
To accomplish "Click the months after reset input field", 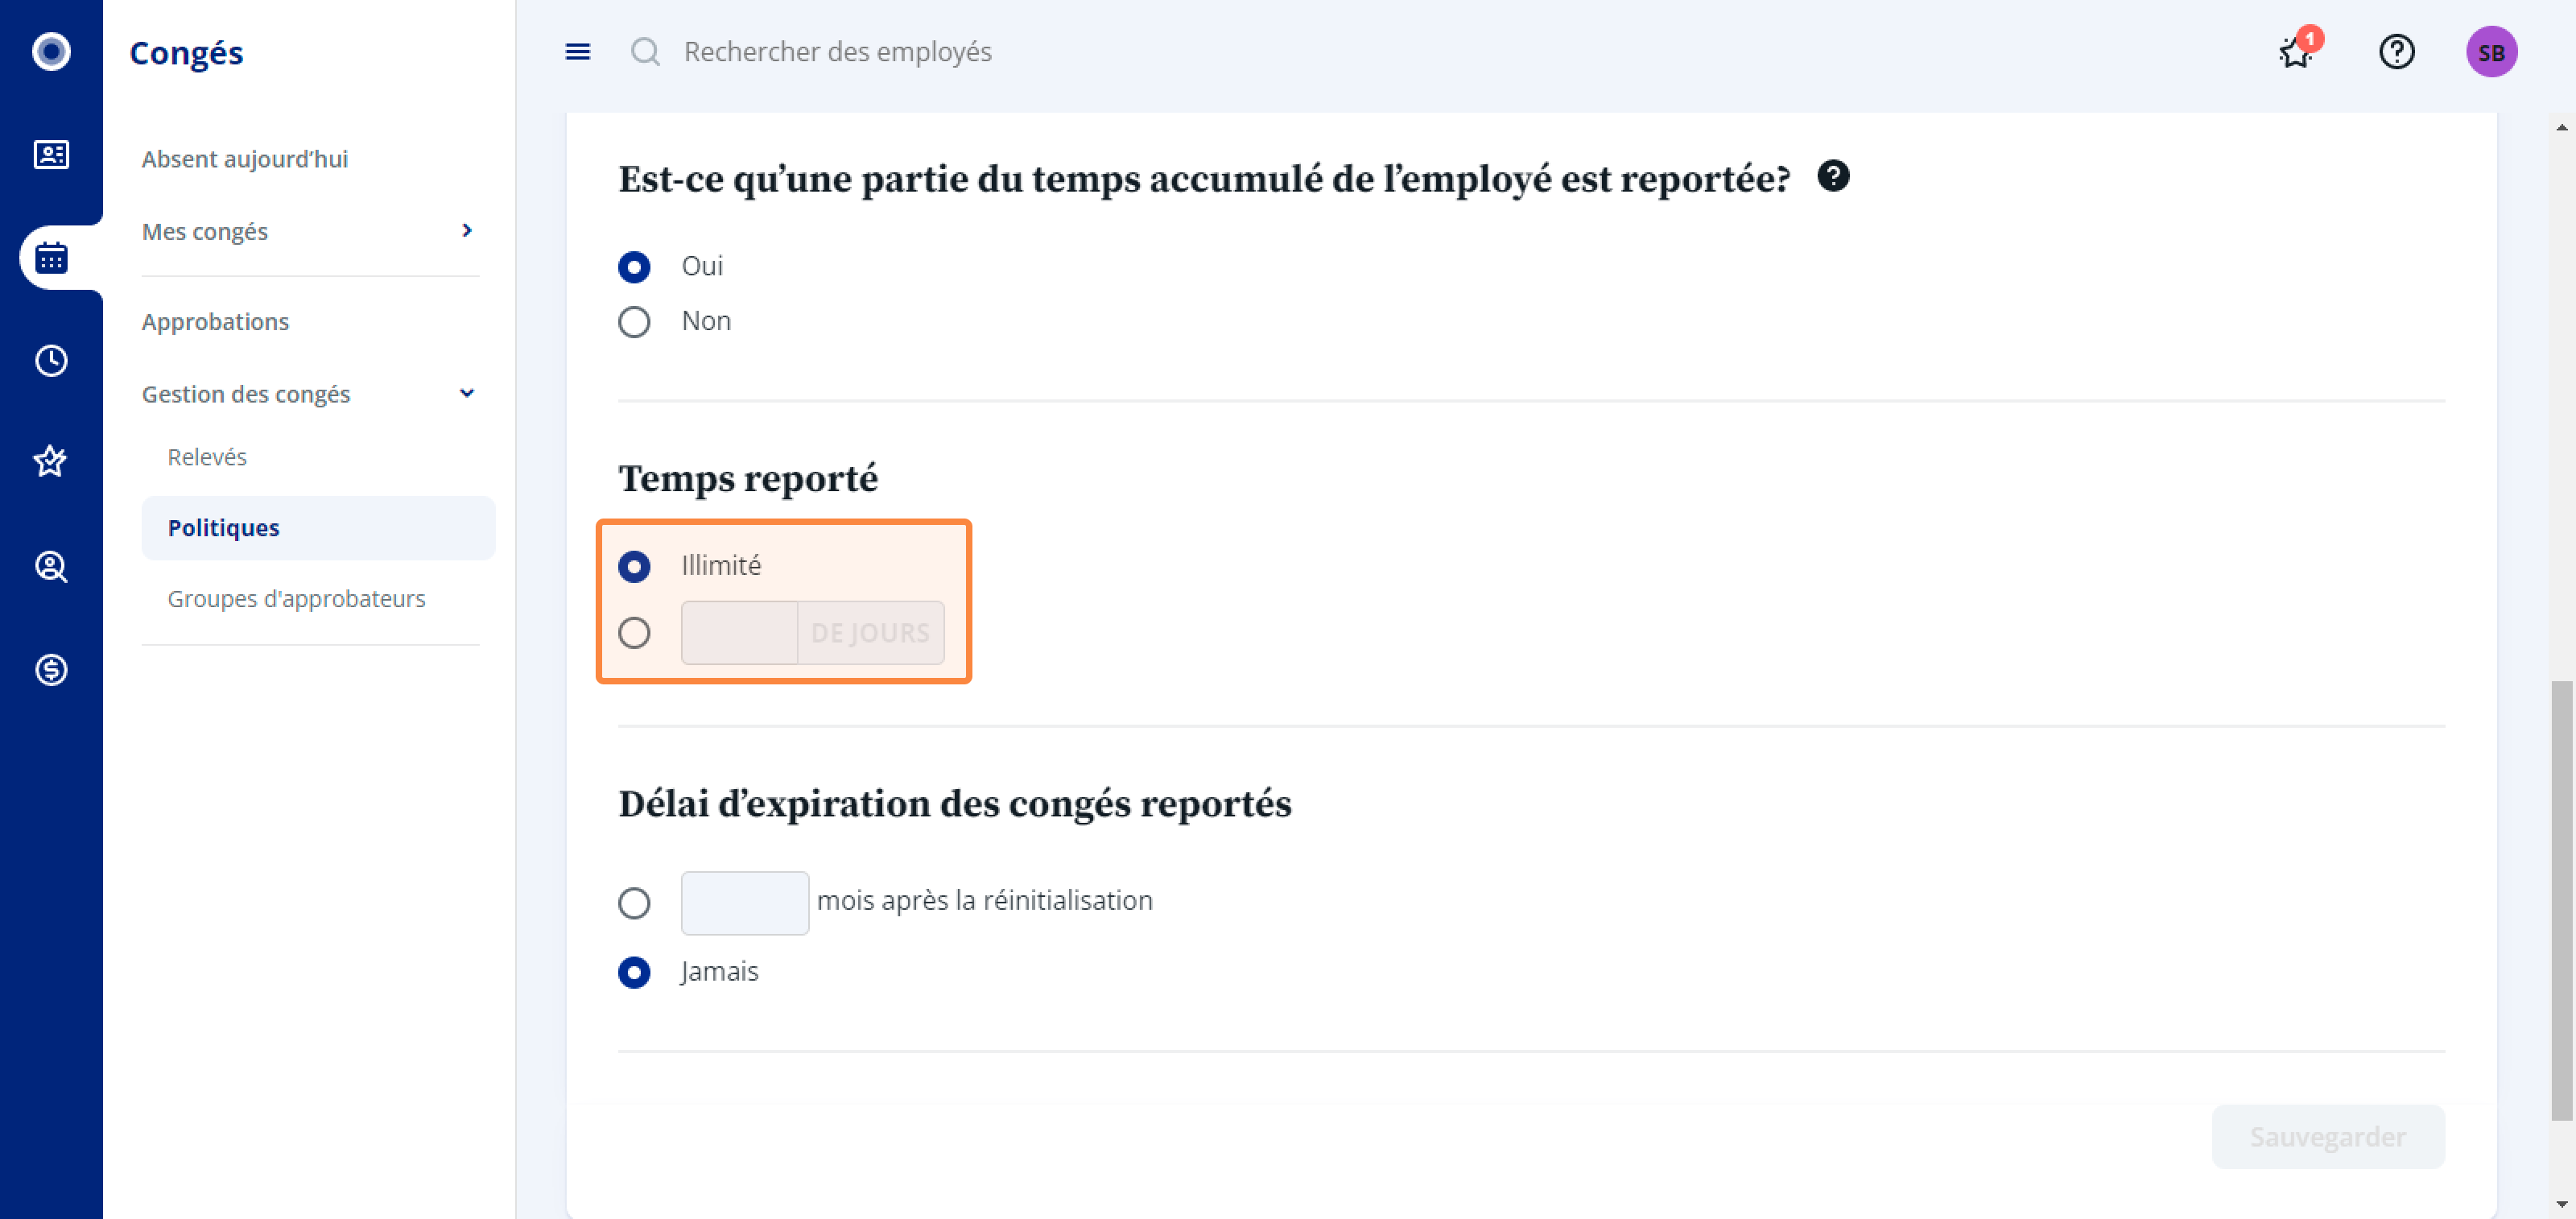I will [744, 903].
